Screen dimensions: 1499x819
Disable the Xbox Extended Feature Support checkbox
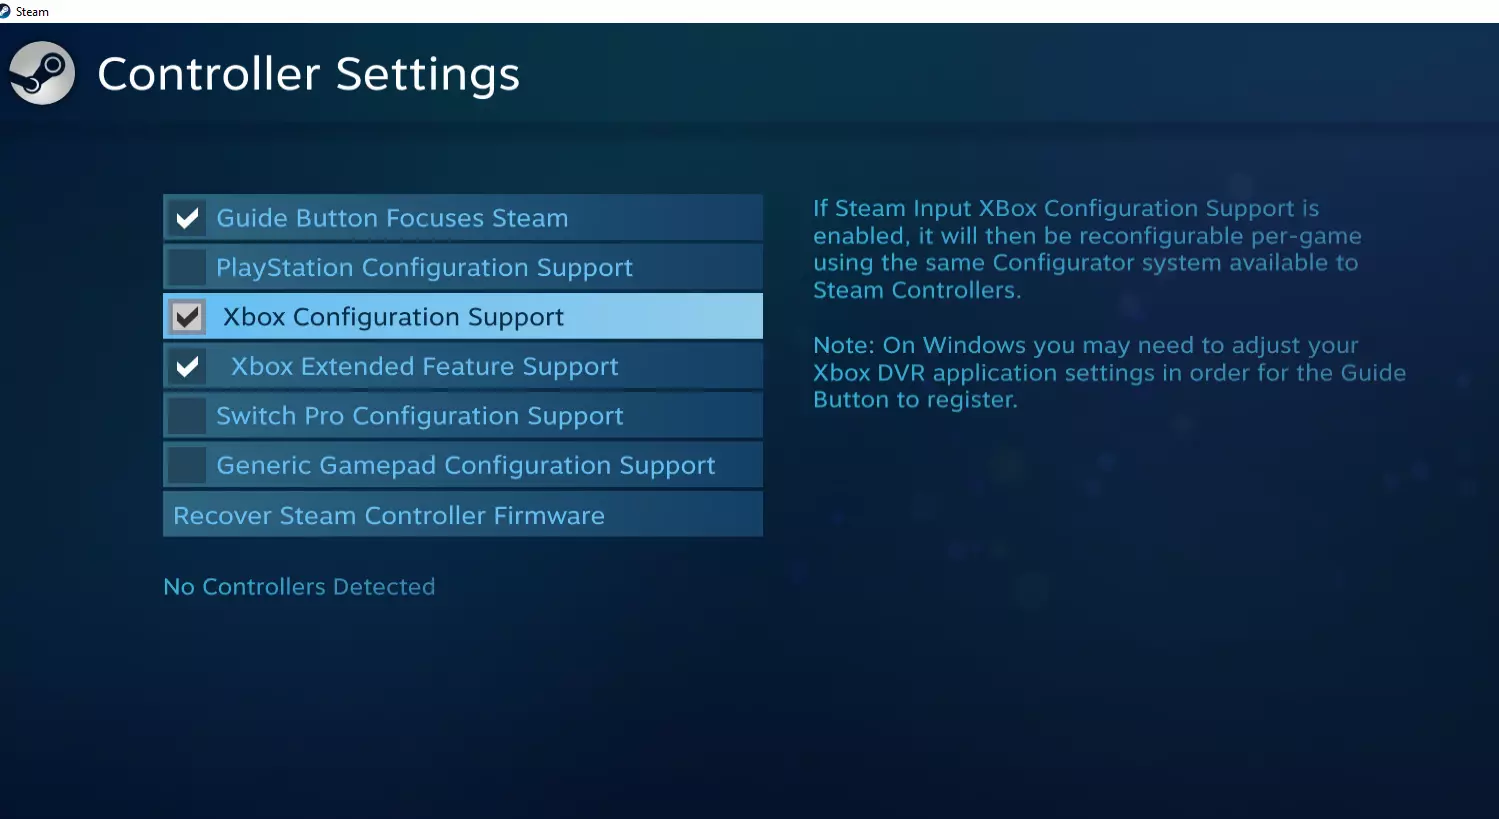187,366
